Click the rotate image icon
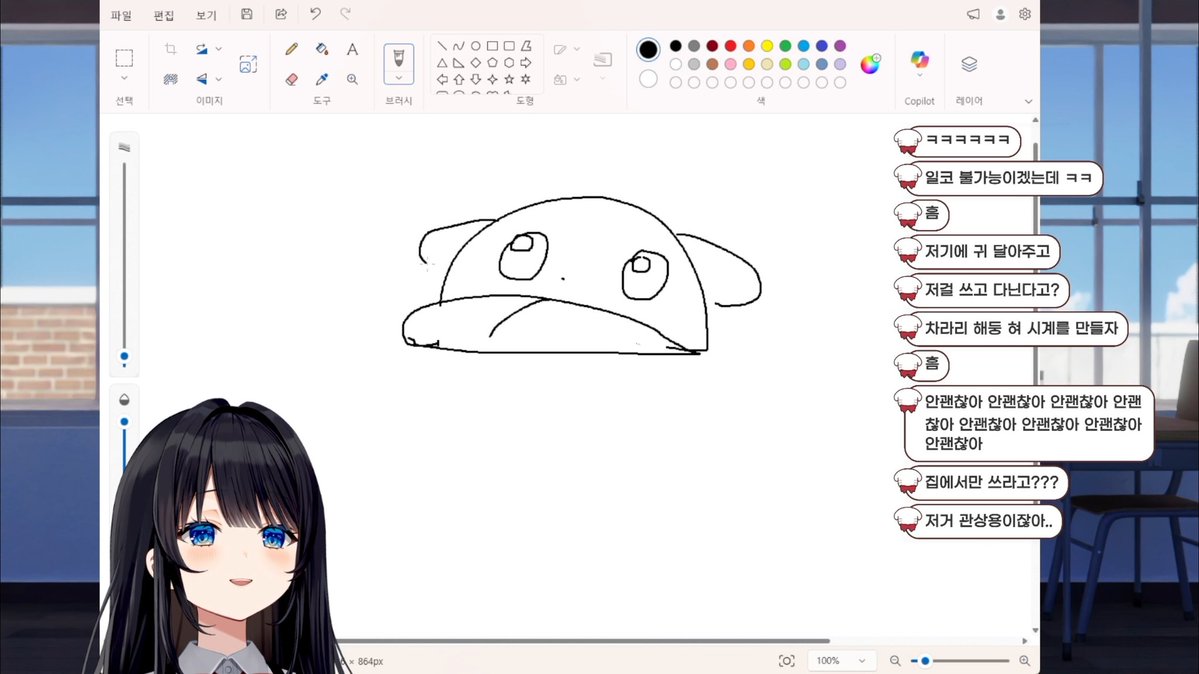 click(x=201, y=49)
